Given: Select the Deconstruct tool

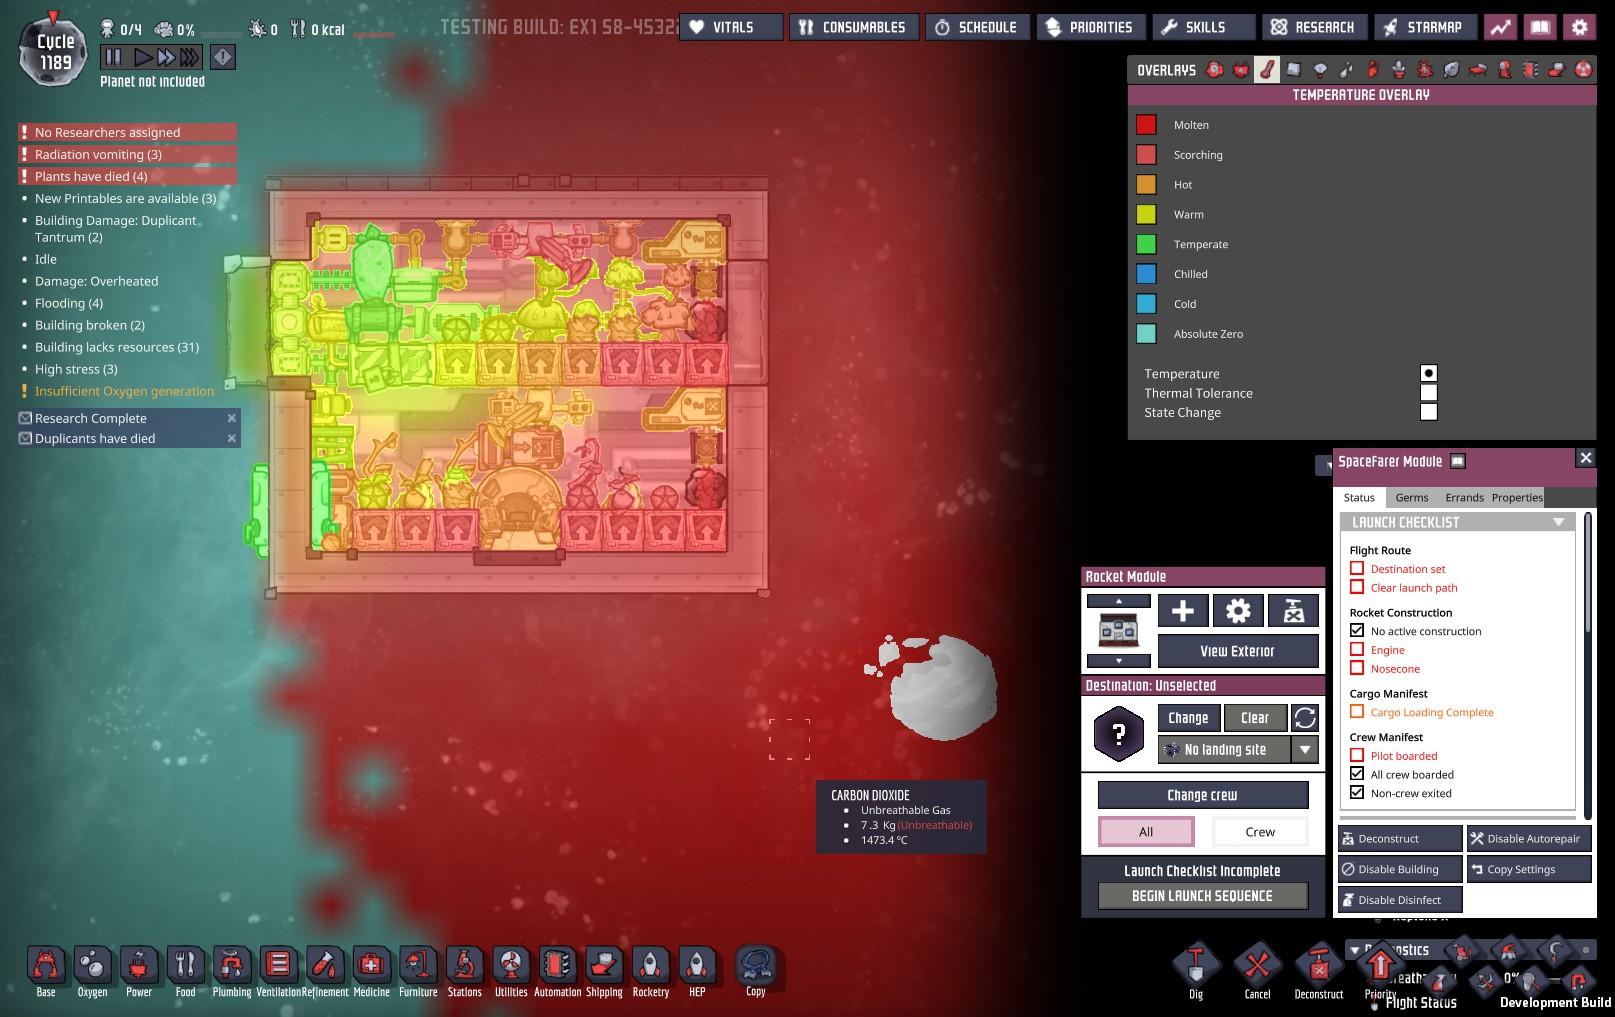Looking at the screenshot, I should coord(1318,967).
